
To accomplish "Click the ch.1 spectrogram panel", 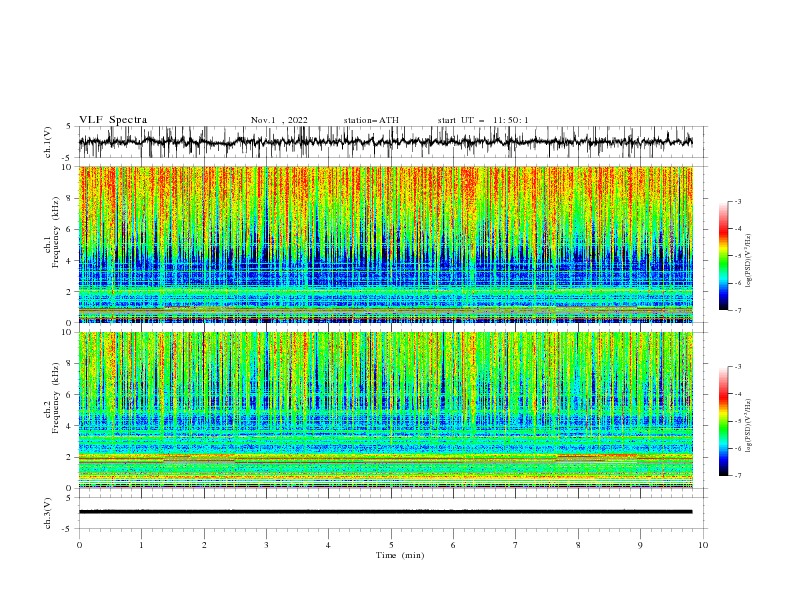I will click(x=385, y=244).
